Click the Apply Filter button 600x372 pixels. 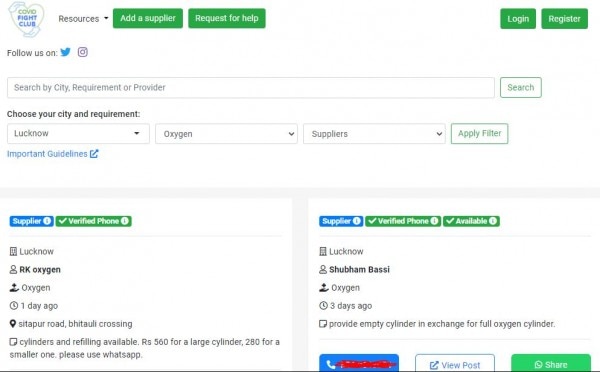pyautogui.click(x=479, y=134)
